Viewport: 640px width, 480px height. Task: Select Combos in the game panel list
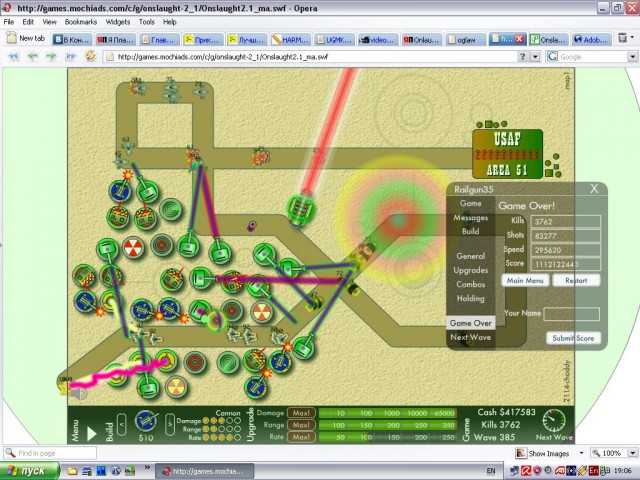coord(471,284)
